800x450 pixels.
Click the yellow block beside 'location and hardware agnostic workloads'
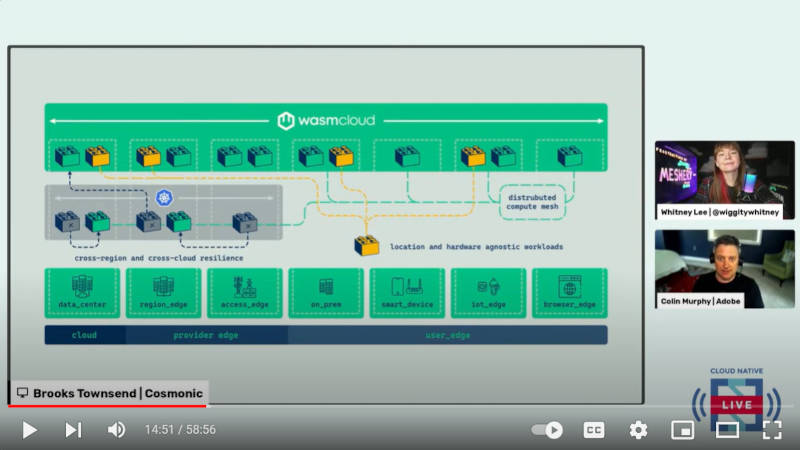367,245
